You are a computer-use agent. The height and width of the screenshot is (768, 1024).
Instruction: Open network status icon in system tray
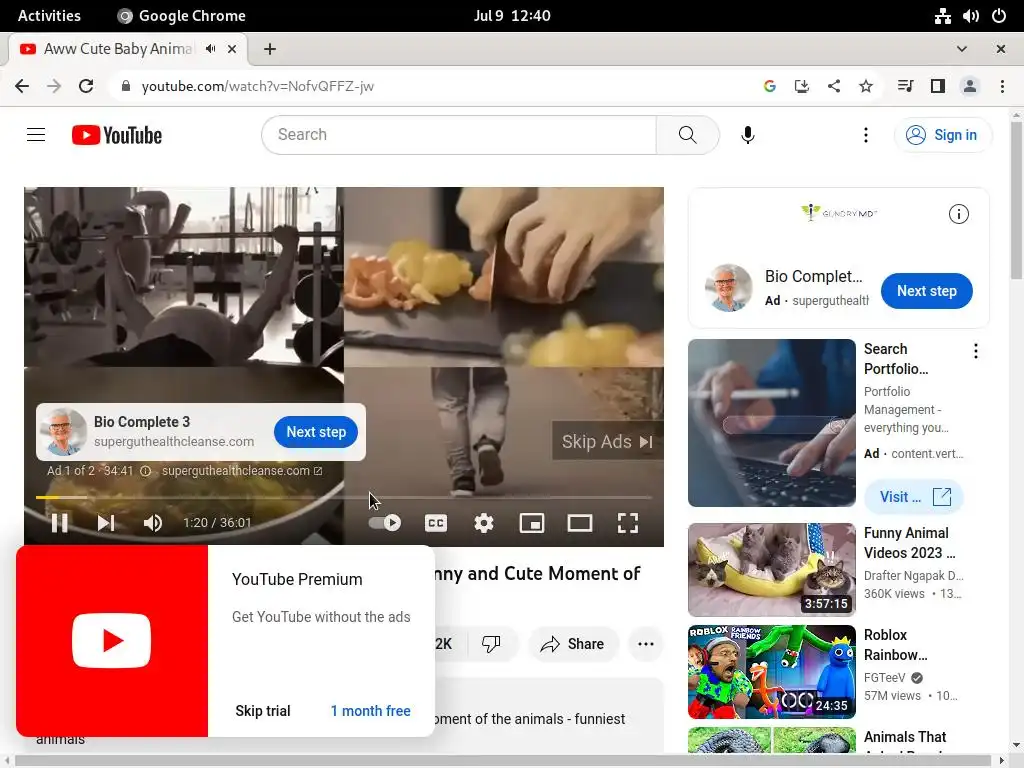coord(942,16)
